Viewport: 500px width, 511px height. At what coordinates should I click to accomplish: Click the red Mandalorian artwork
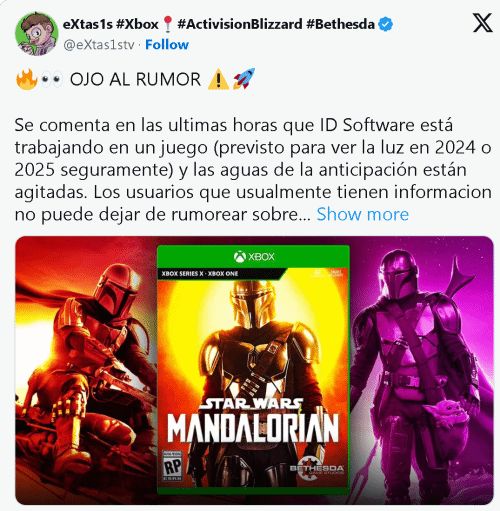coord(86,370)
